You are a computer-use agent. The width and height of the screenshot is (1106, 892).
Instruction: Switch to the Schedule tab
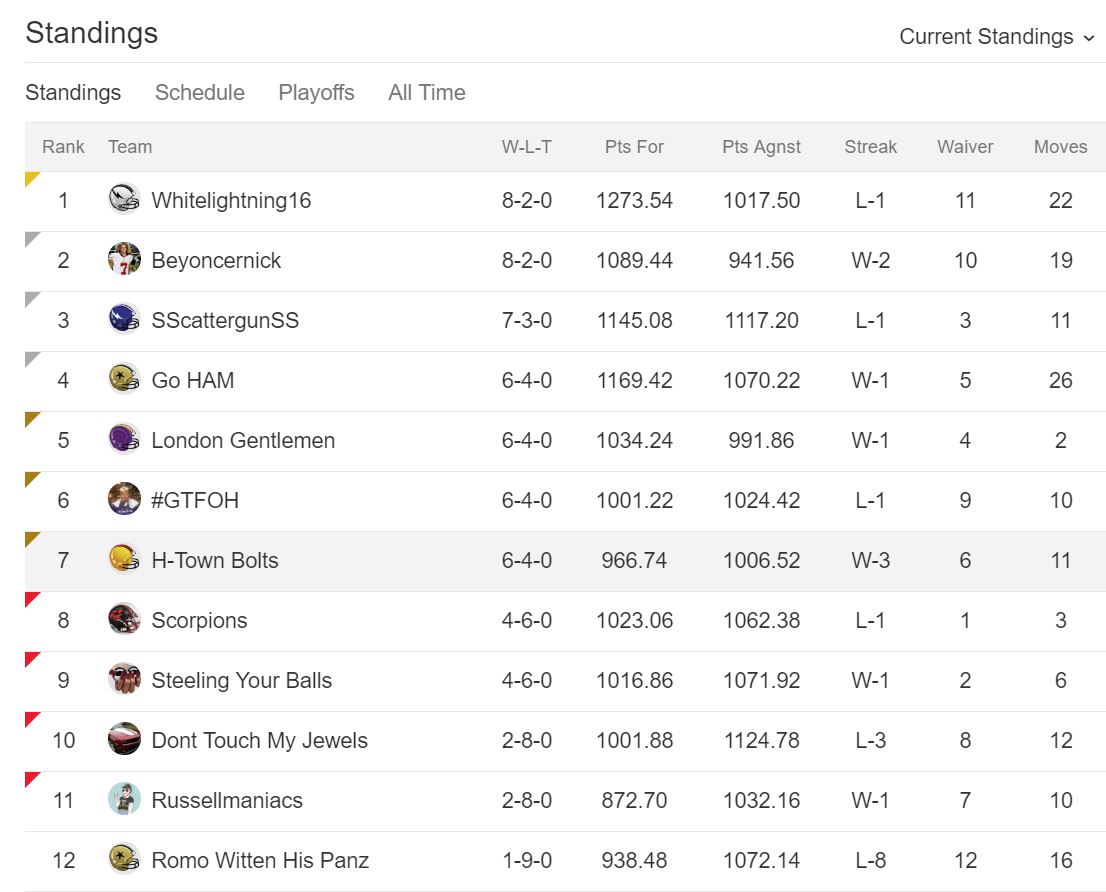[199, 93]
